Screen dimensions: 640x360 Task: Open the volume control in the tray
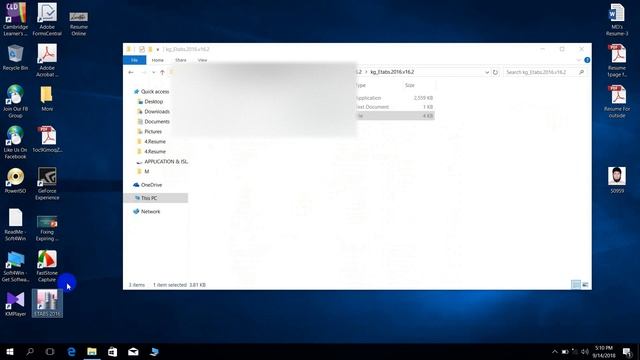(x=585, y=351)
